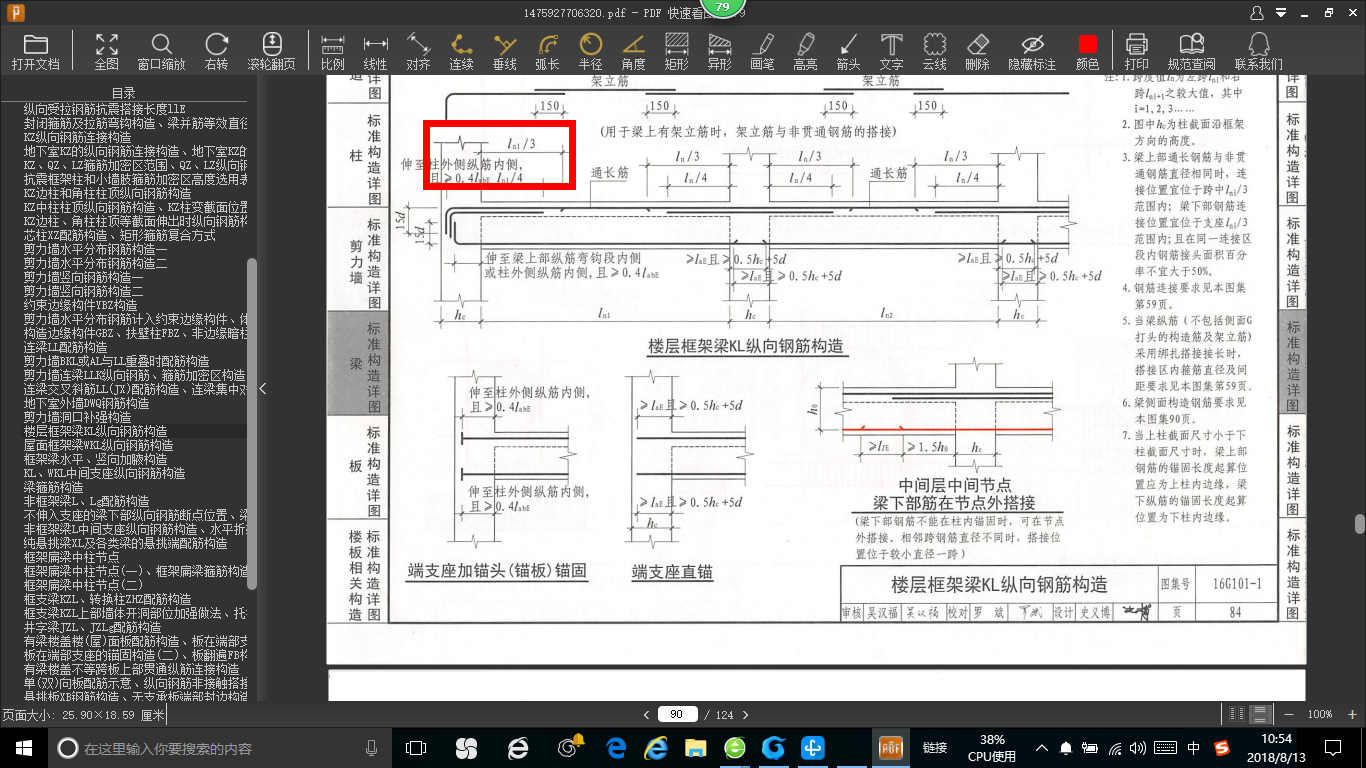Select the 箭头 arrow annotation tool
This screenshot has height=768, width=1366.
click(848, 51)
